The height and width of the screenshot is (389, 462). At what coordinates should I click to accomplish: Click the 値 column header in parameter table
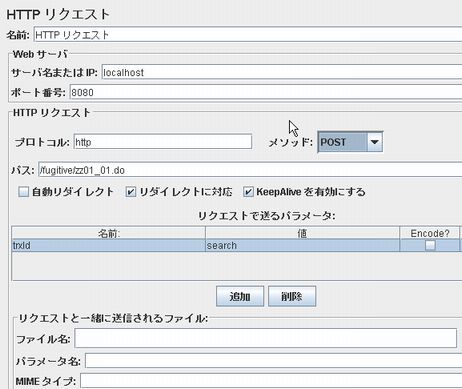coord(302,233)
